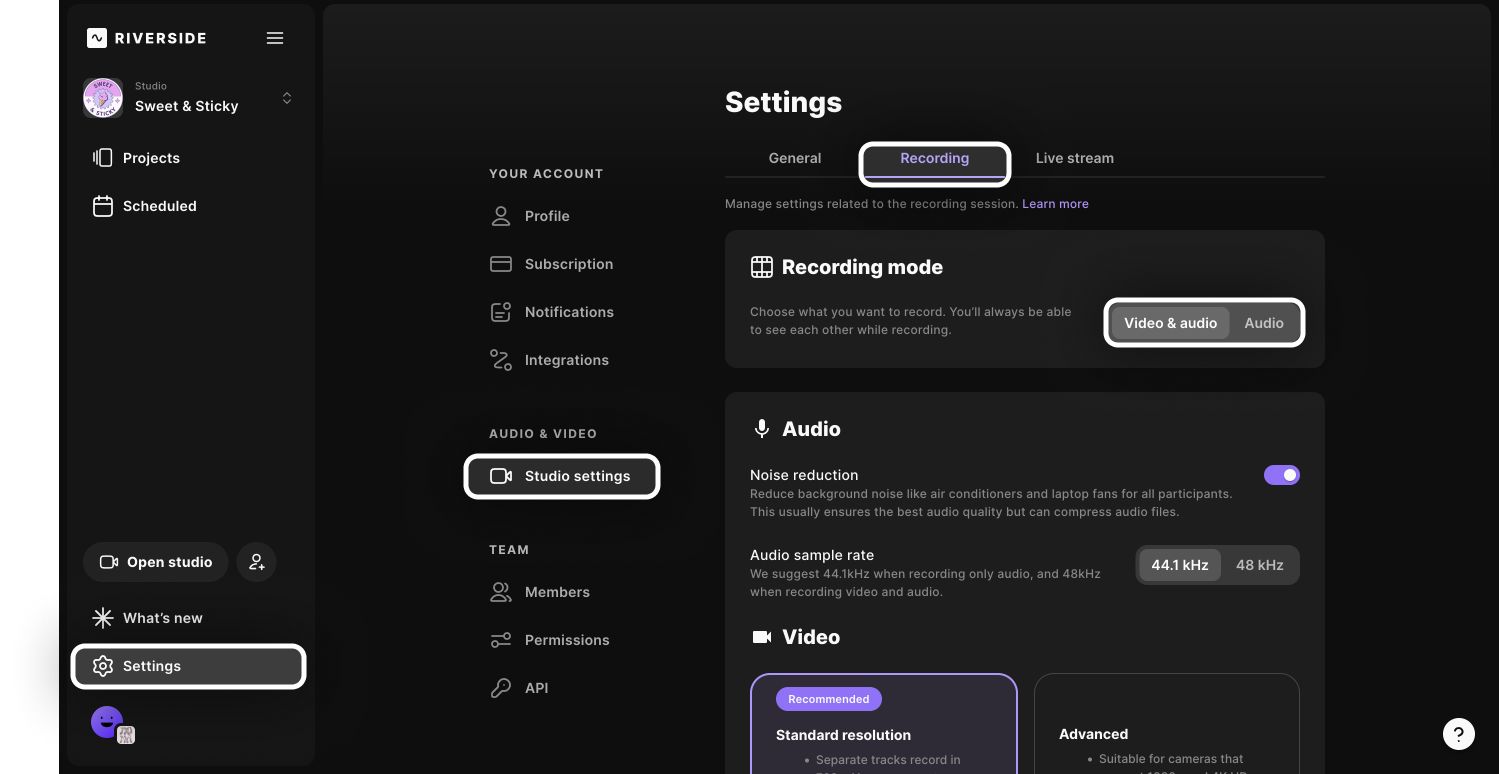Click the invite people icon button
Screen dimensions: 1499x774
257,562
